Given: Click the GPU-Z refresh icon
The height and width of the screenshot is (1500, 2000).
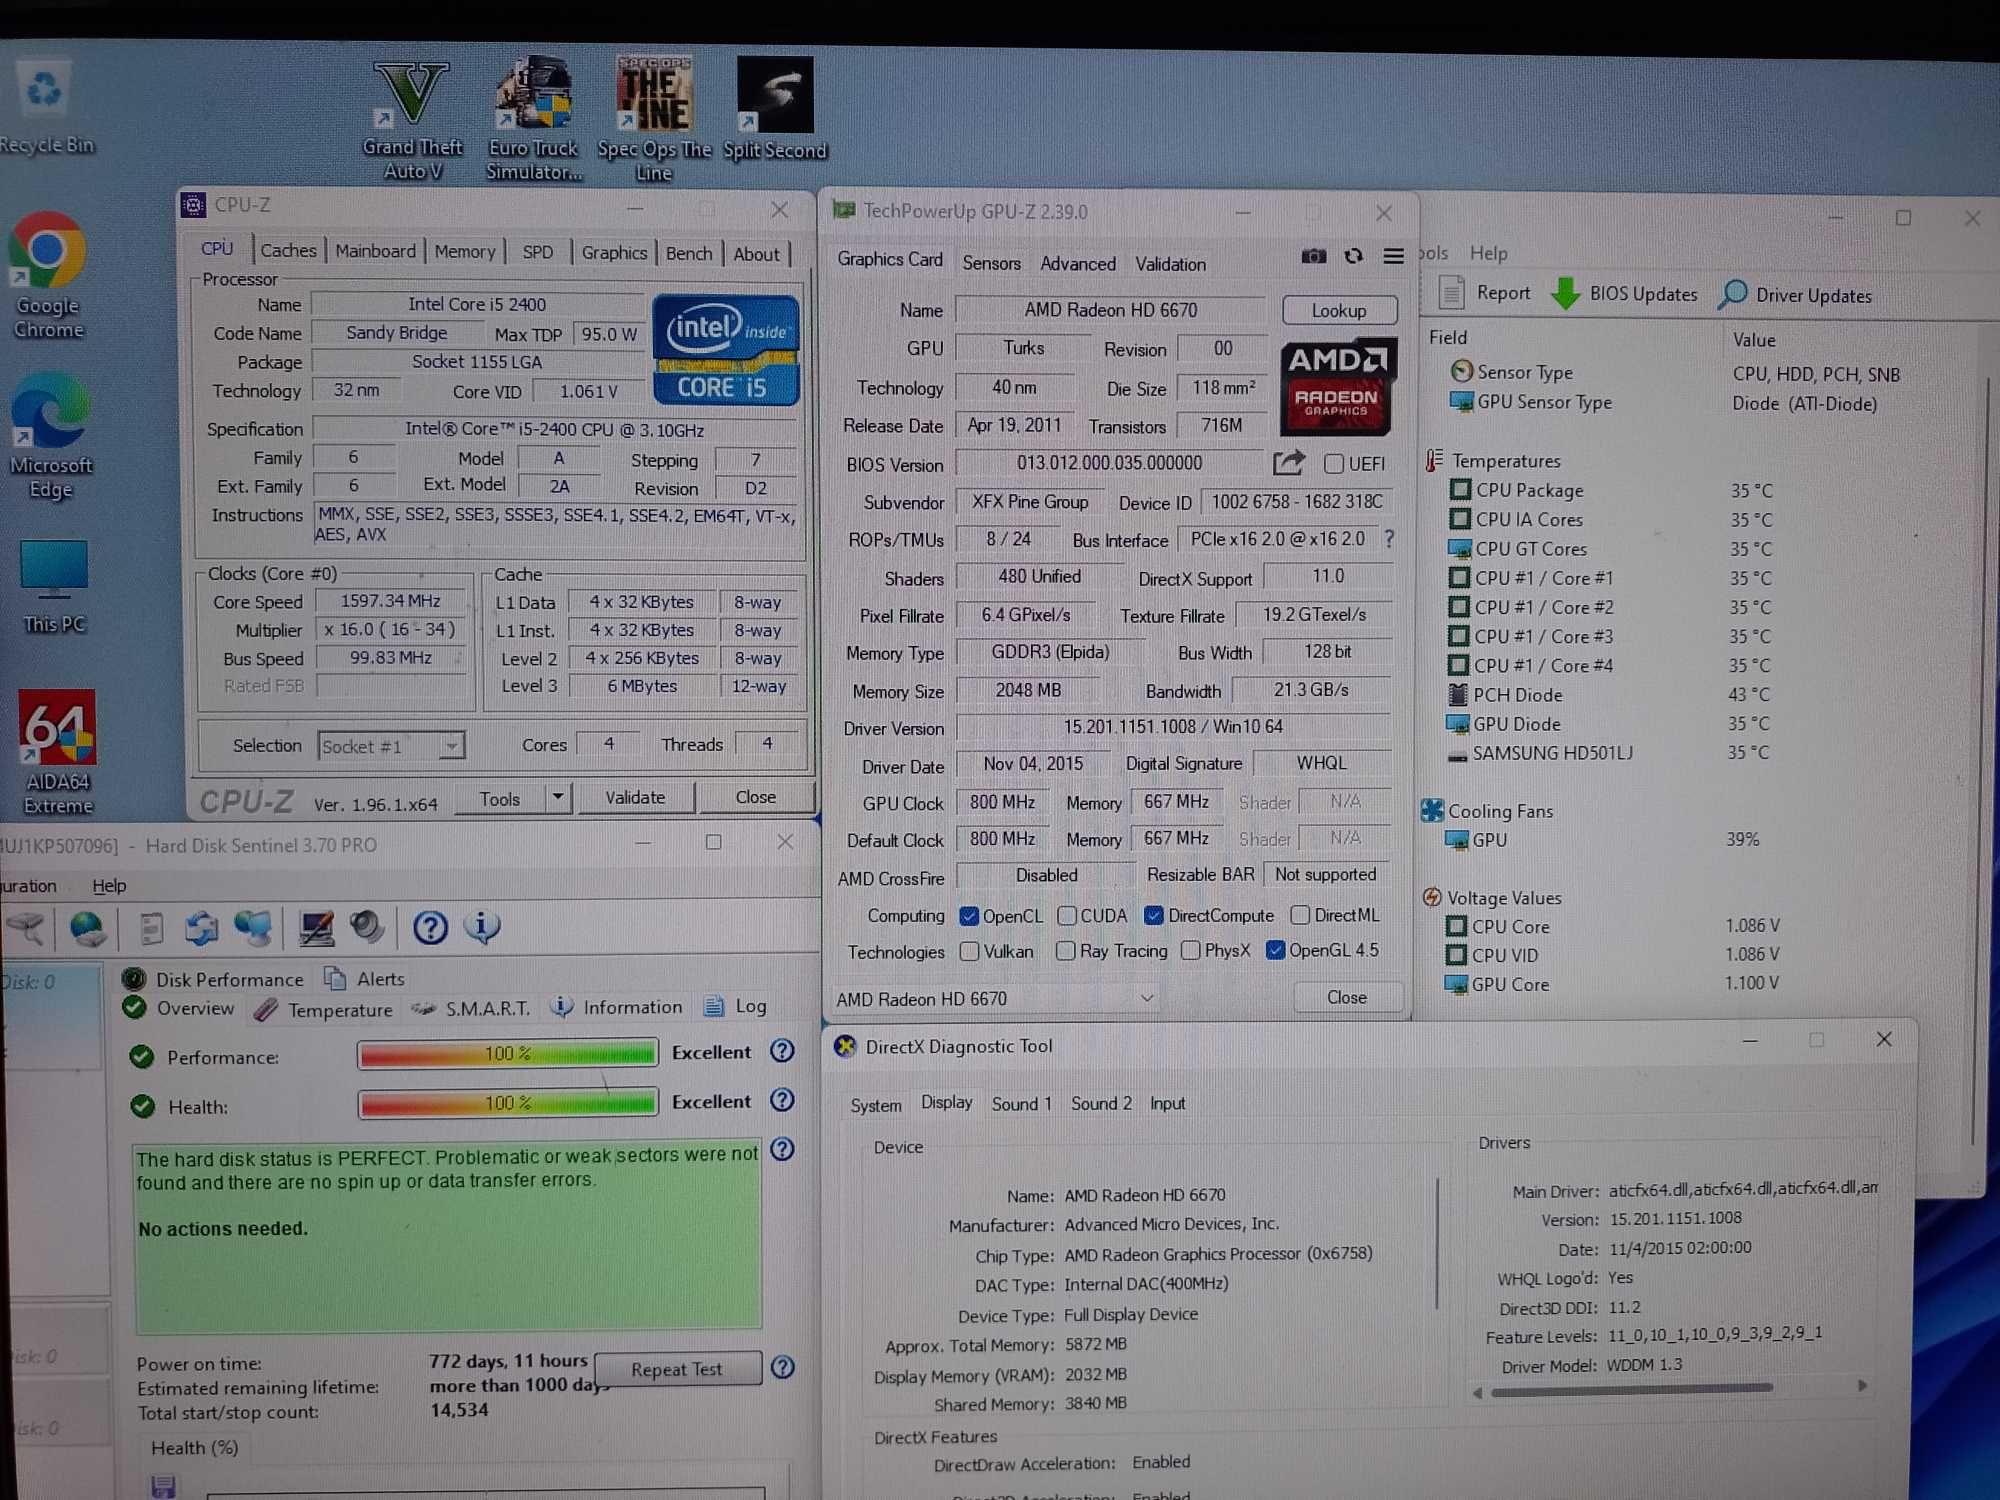Looking at the screenshot, I should [x=1353, y=257].
